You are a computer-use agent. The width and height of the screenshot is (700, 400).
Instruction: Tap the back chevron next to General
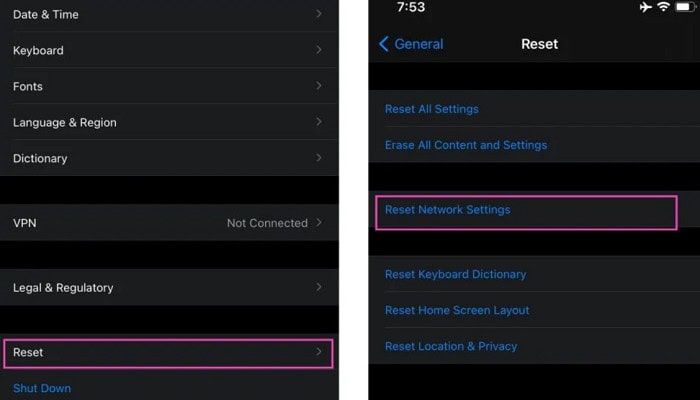(x=383, y=44)
